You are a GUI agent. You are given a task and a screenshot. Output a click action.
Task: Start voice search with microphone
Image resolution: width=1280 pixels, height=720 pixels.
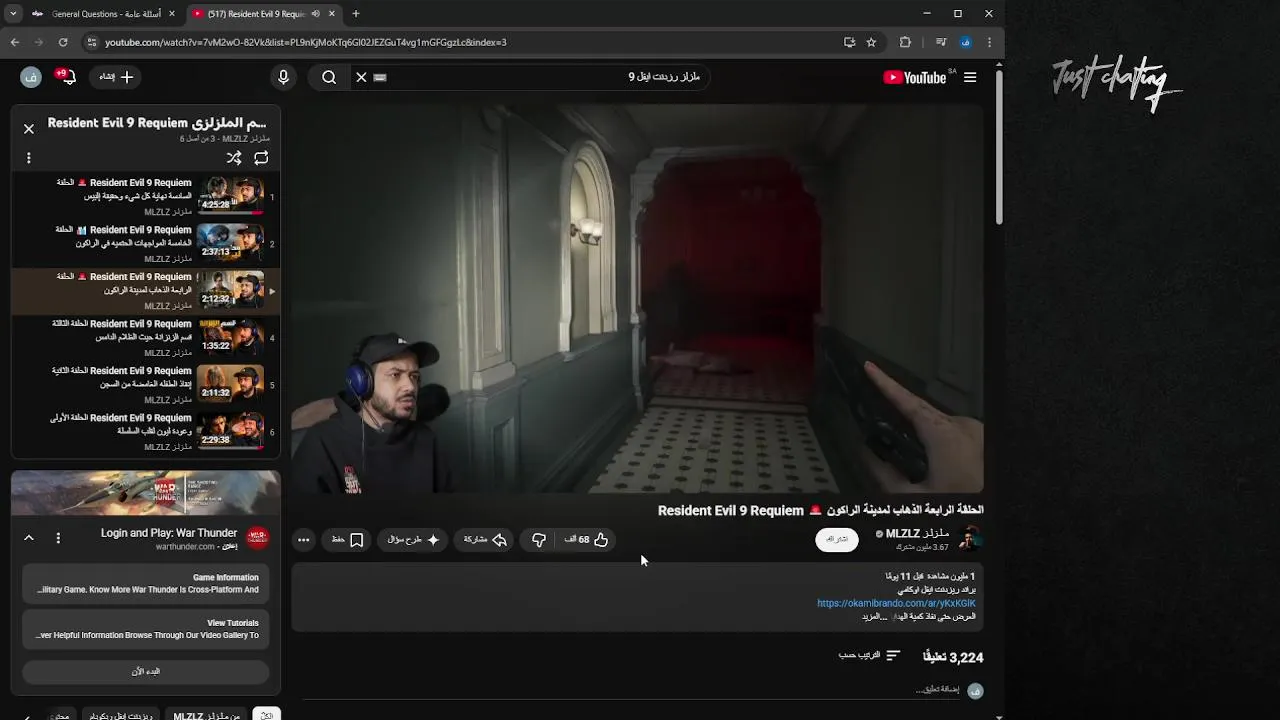(x=283, y=77)
